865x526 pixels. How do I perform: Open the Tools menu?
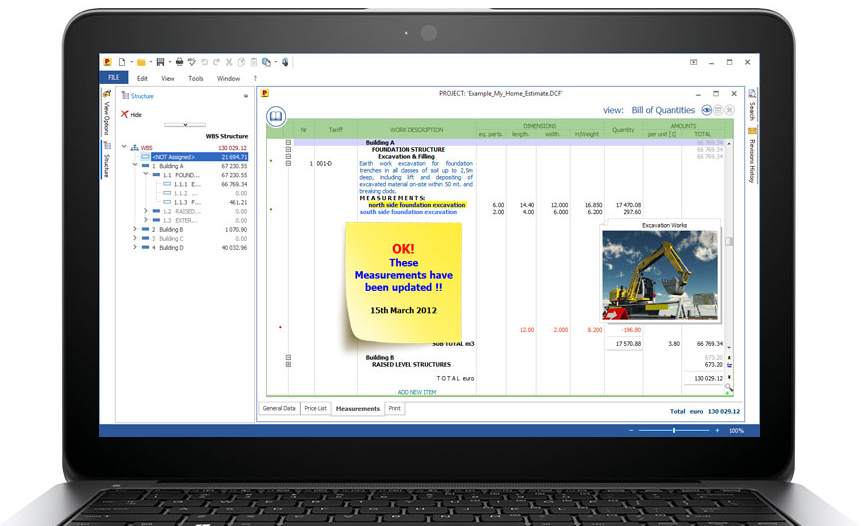(196, 78)
